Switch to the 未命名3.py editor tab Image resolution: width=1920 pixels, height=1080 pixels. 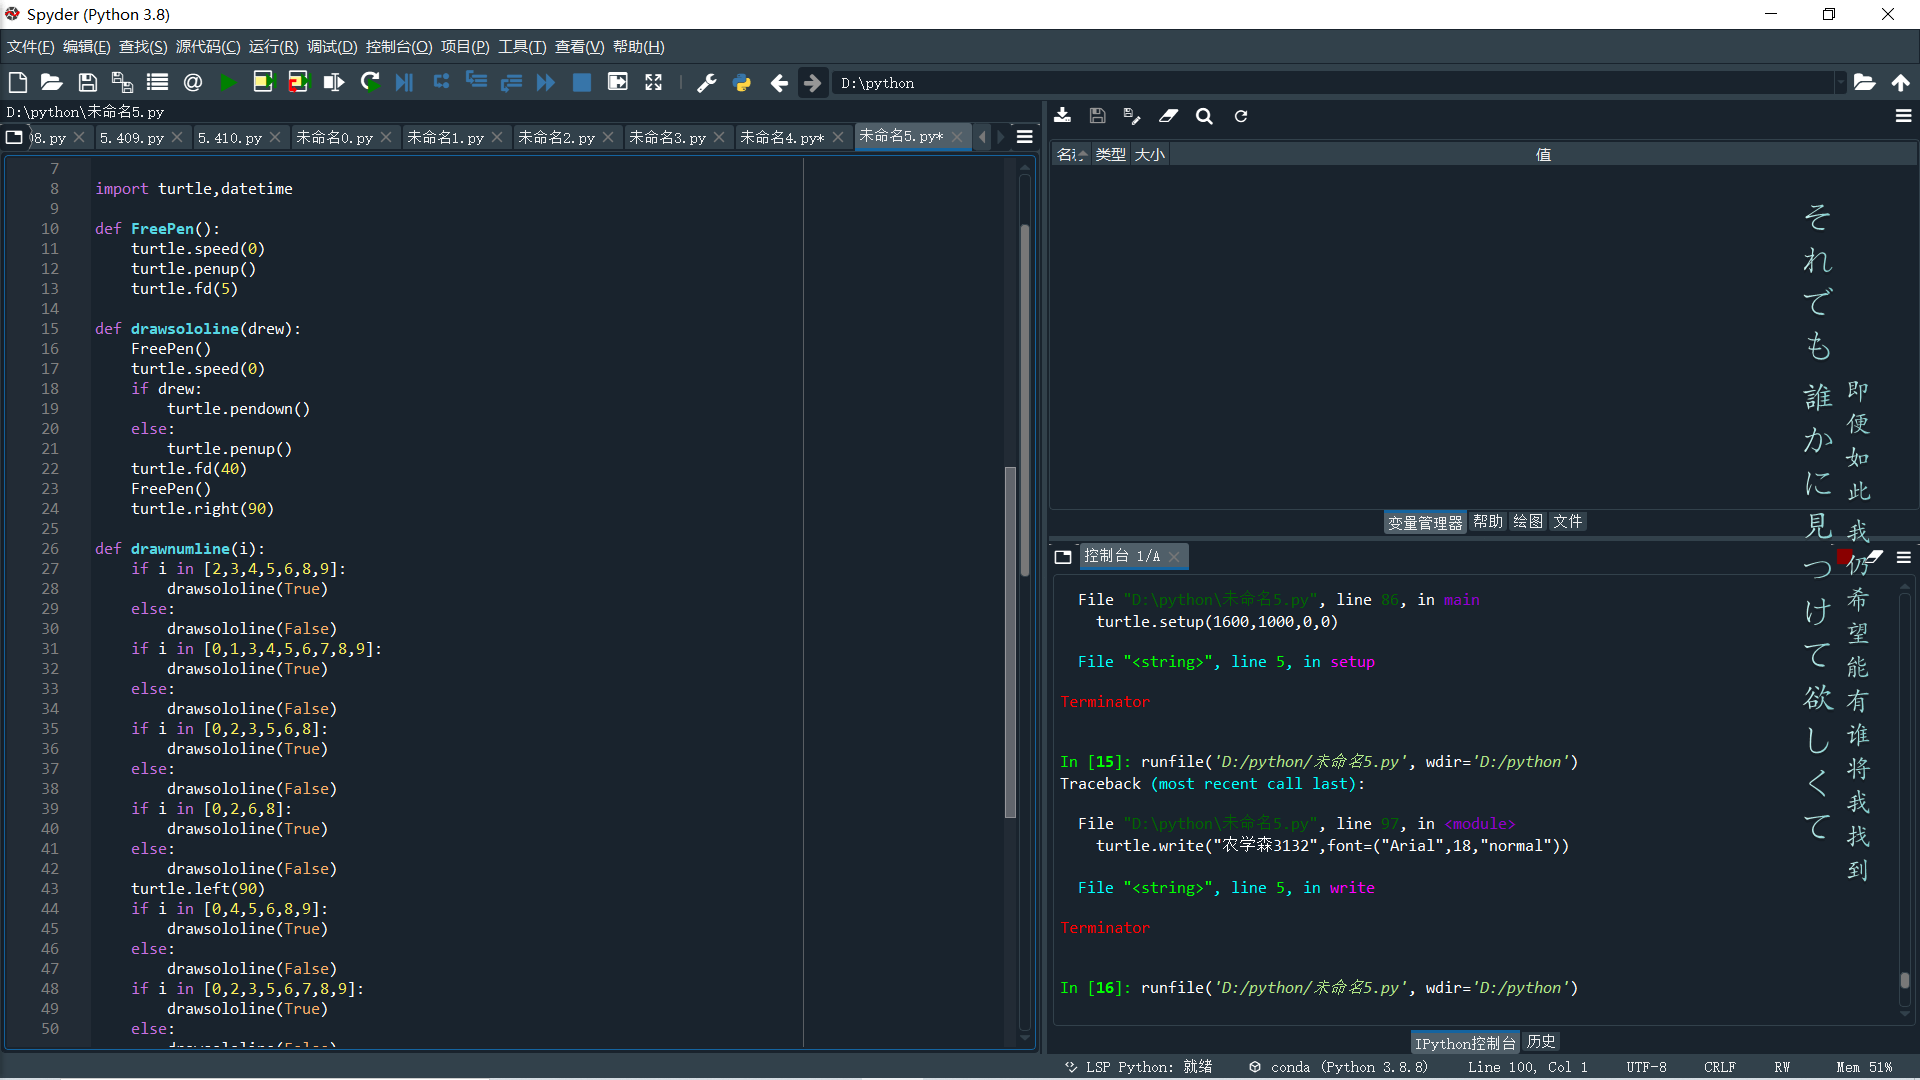pyautogui.click(x=667, y=138)
